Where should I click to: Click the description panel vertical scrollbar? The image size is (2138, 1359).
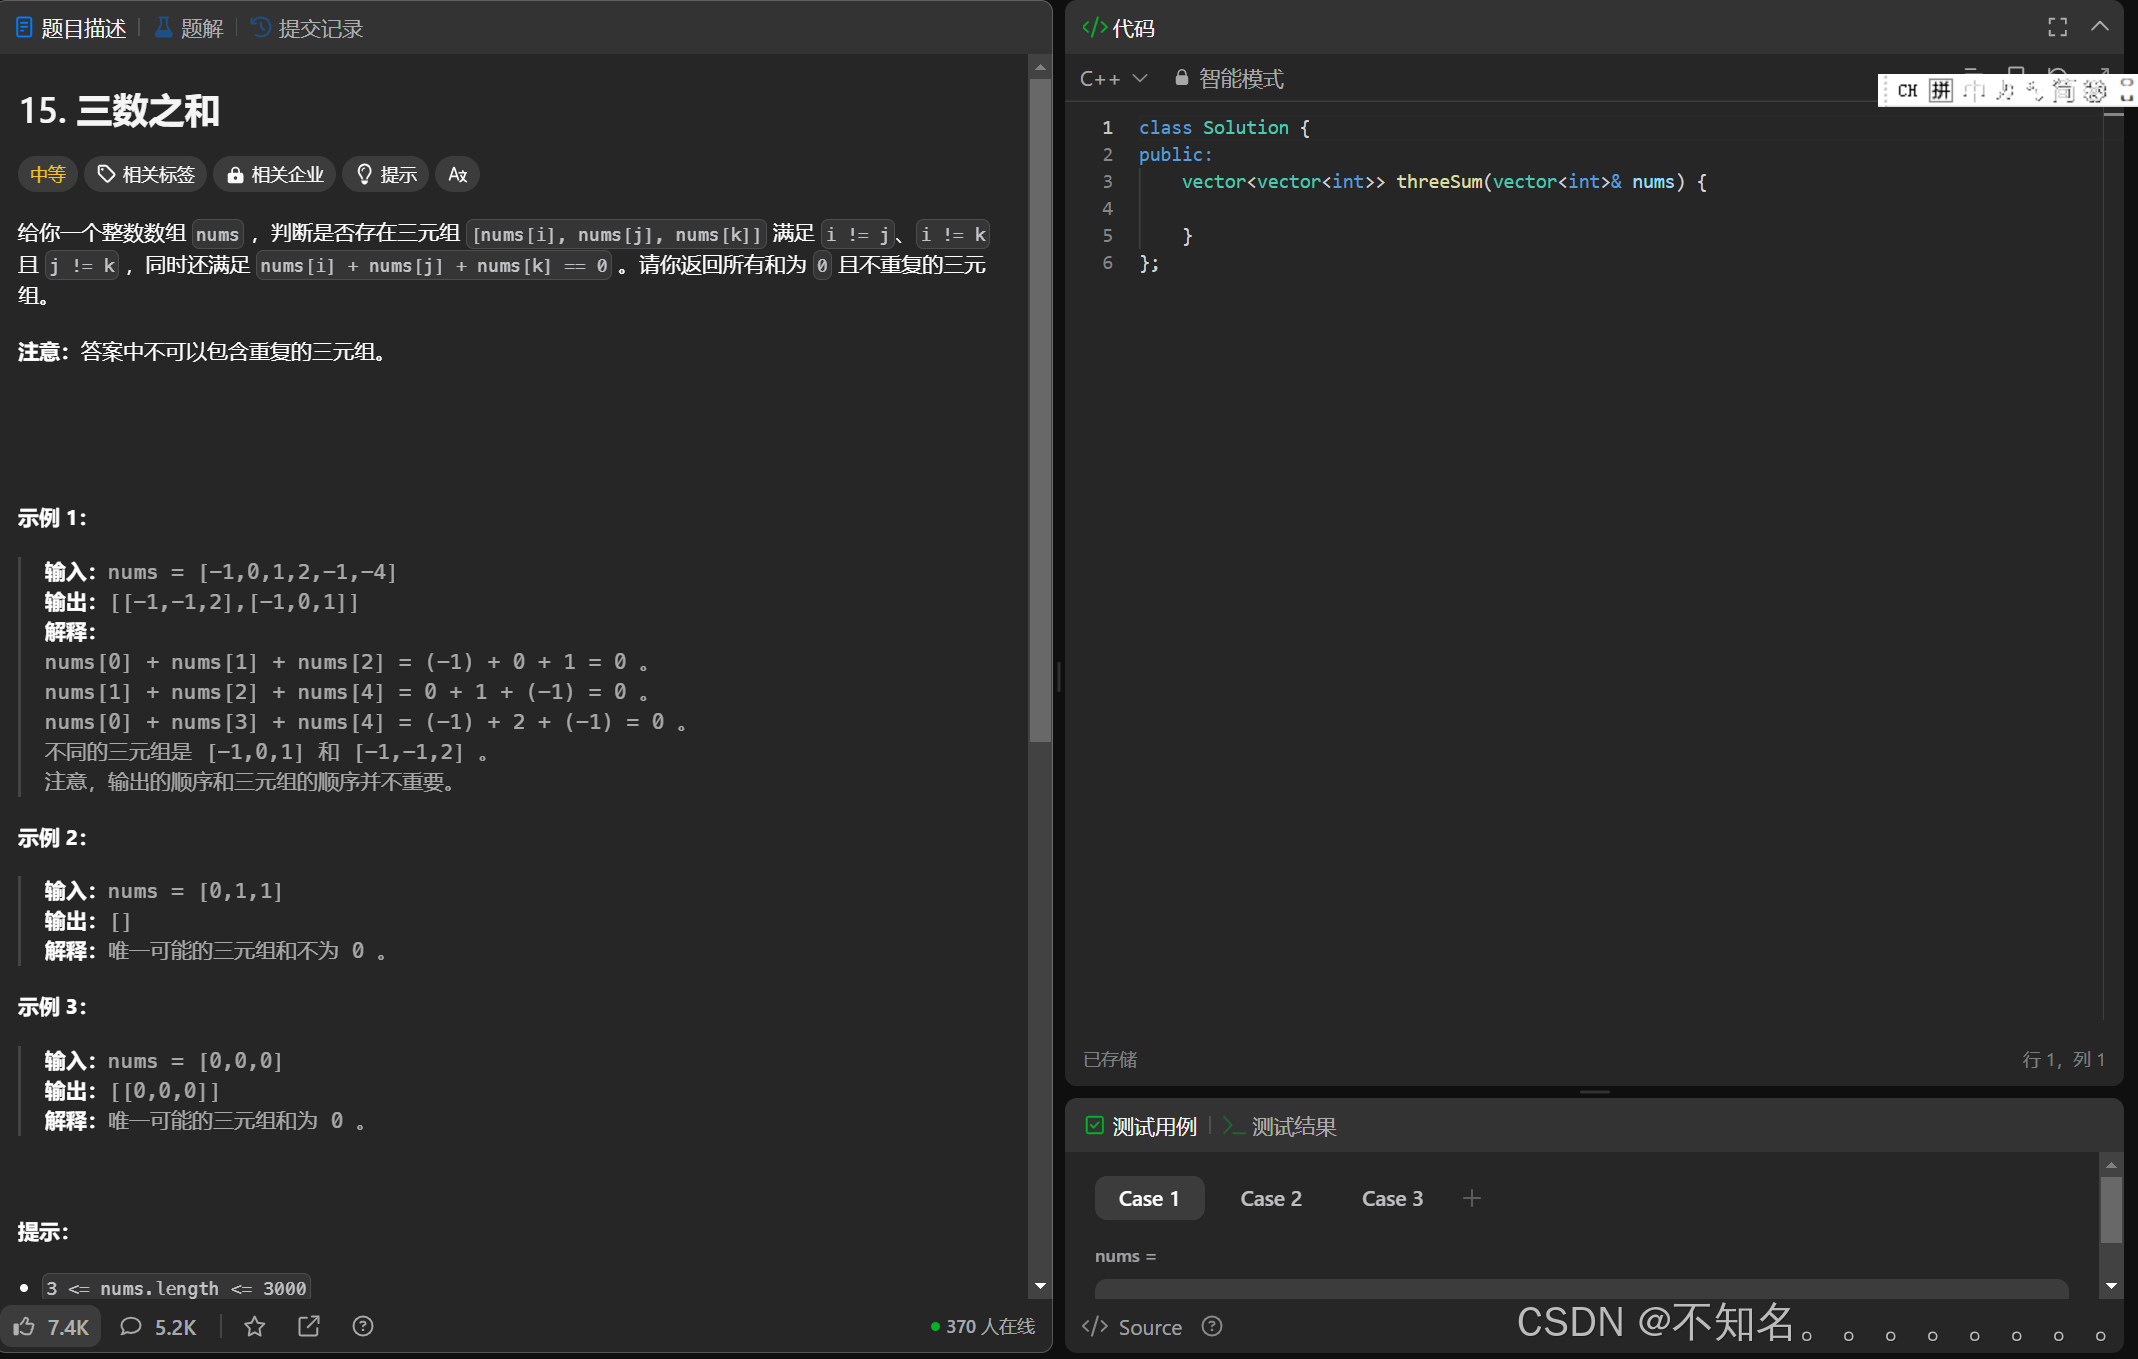[1040, 410]
